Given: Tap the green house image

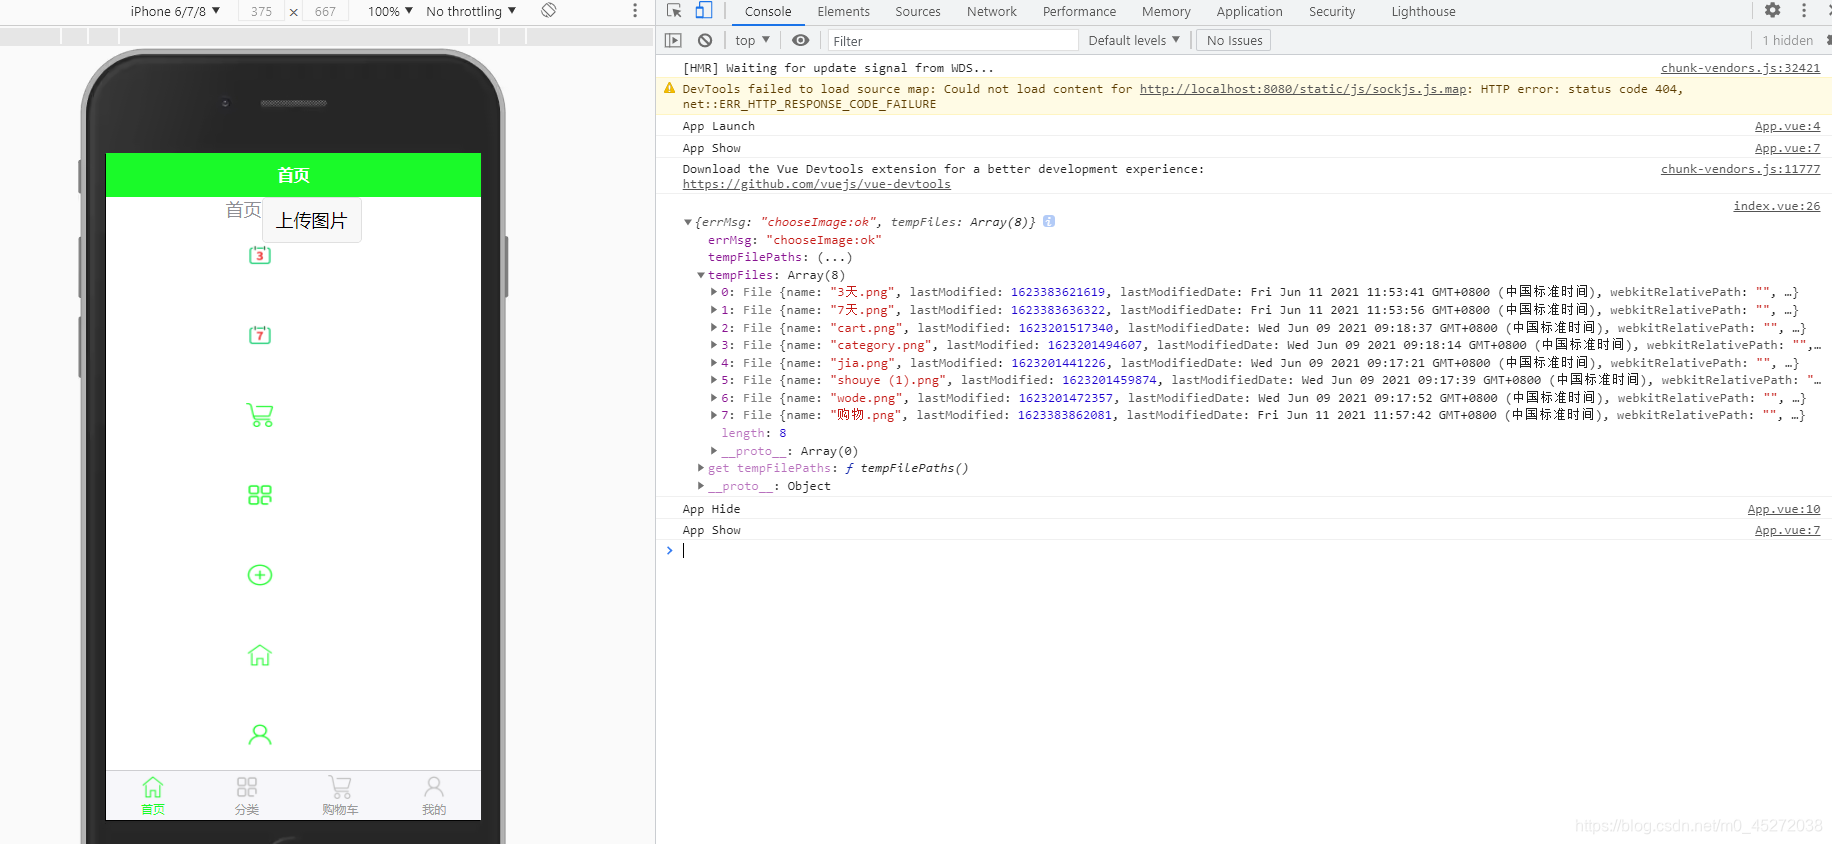Looking at the screenshot, I should coord(260,655).
